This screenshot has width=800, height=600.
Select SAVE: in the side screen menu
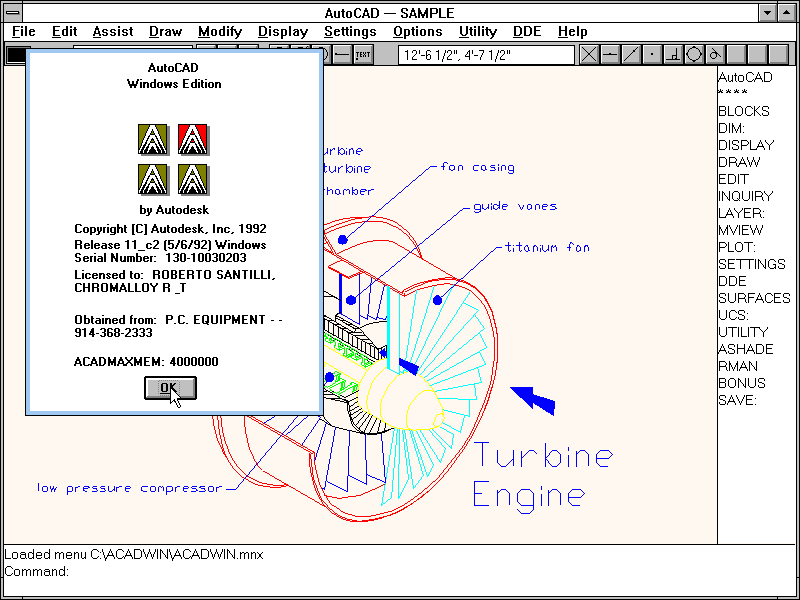pyautogui.click(x=737, y=401)
